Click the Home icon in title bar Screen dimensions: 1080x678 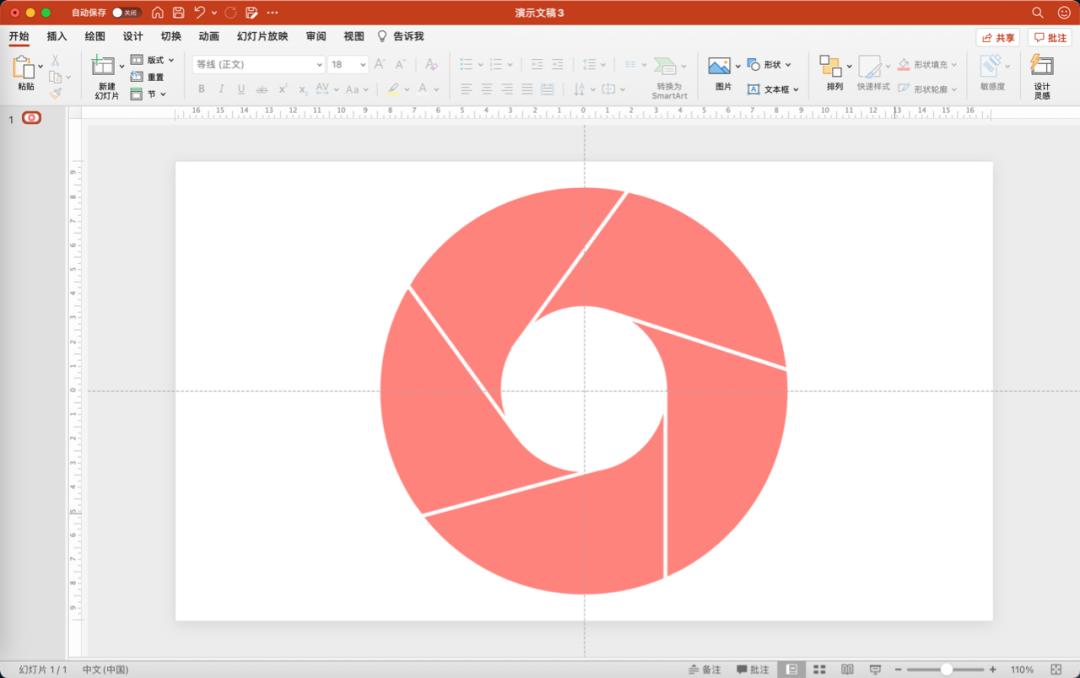(158, 12)
